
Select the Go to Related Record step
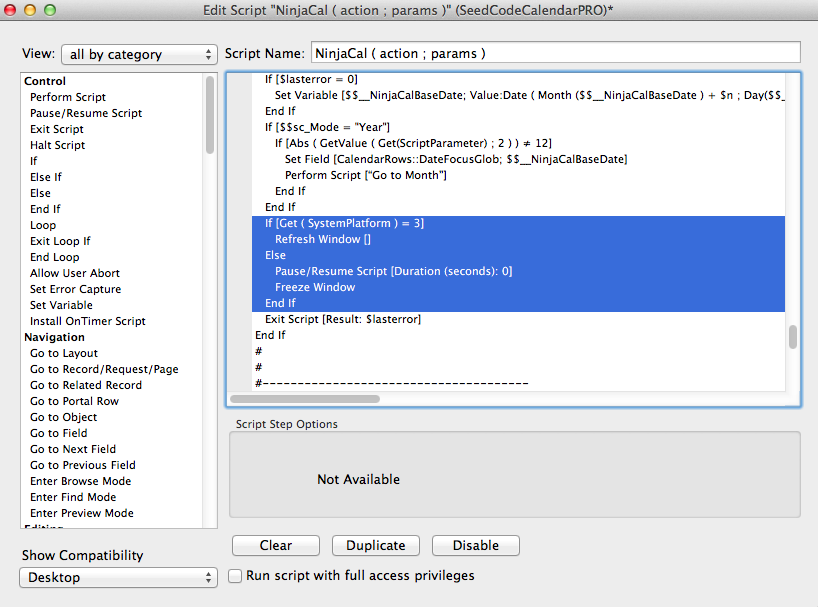click(86, 385)
